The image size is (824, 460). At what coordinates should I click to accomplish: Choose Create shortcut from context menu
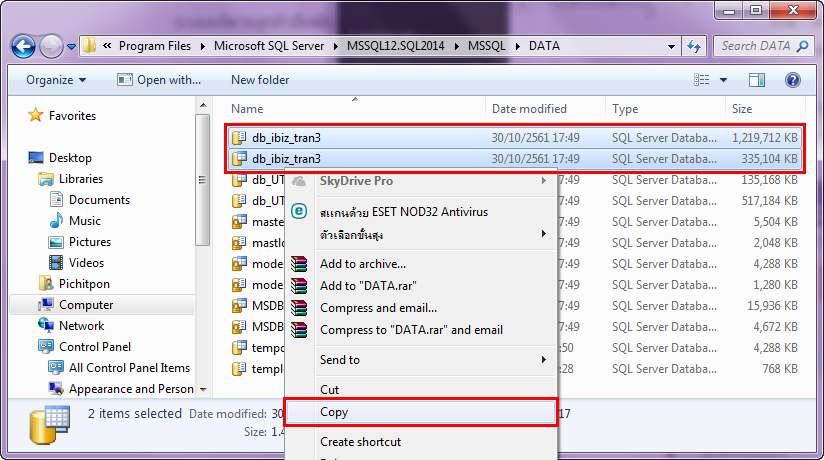pos(420,442)
